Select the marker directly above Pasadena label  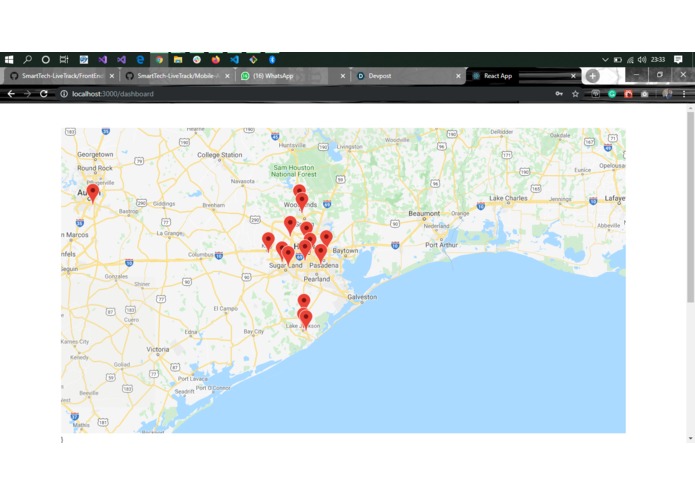(320, 253)
